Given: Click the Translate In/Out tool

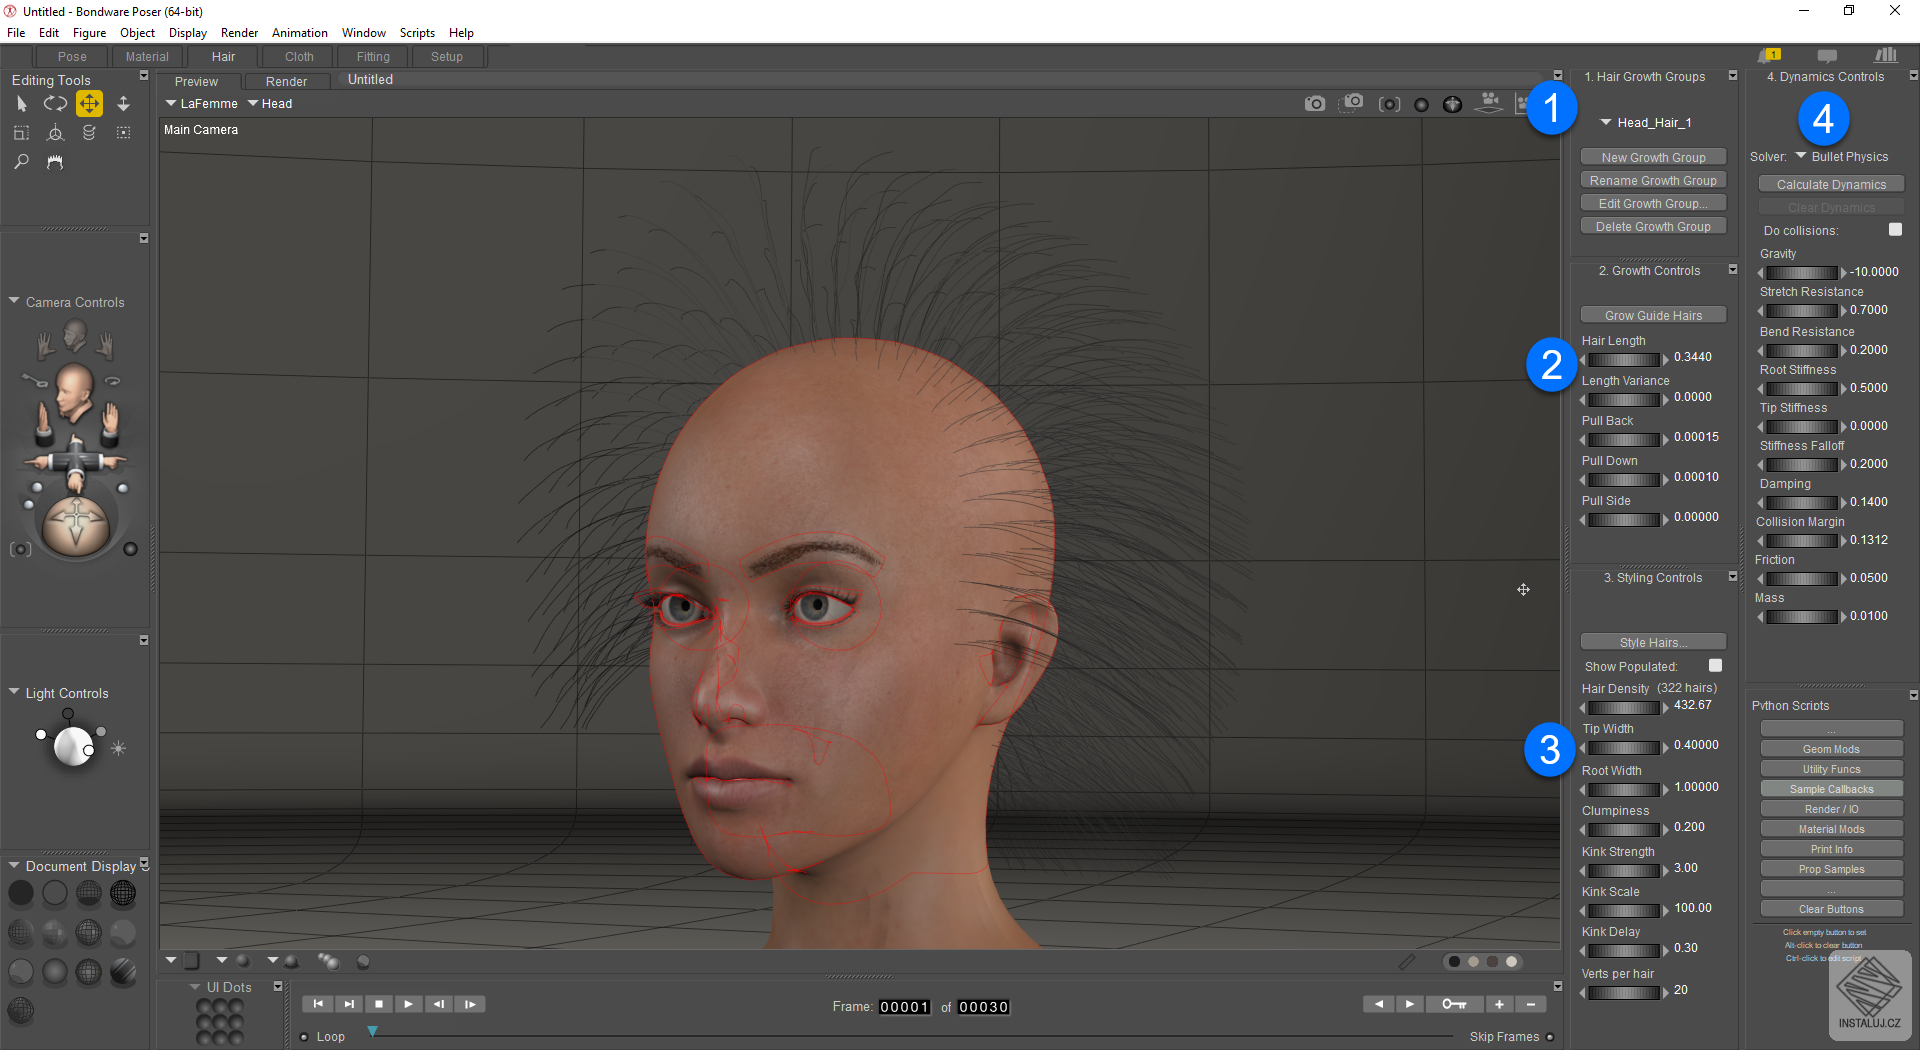Looking at the screenshot, I should (x=123, y=104).
